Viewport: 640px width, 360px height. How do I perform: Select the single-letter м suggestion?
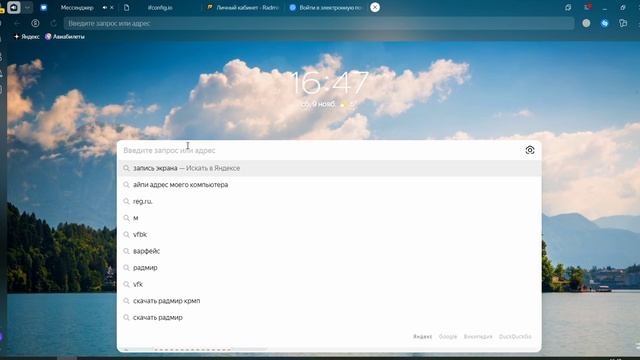click(x=329, y=218)
